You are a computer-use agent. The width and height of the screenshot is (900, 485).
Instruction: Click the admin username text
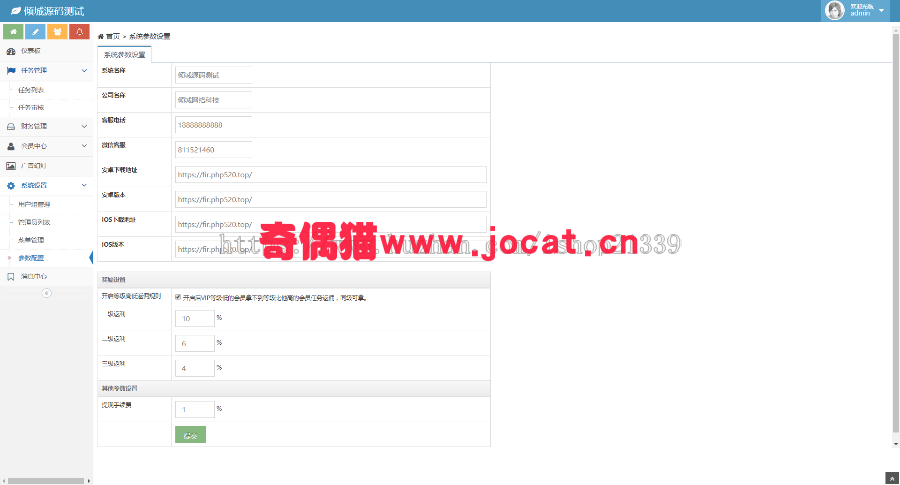point(860,13)
